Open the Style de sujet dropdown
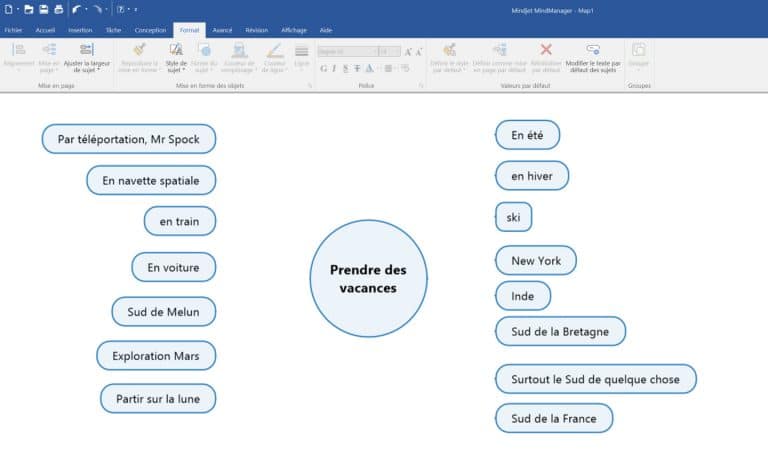The width and height of the screenshot is (768, 464). point(176,57)
